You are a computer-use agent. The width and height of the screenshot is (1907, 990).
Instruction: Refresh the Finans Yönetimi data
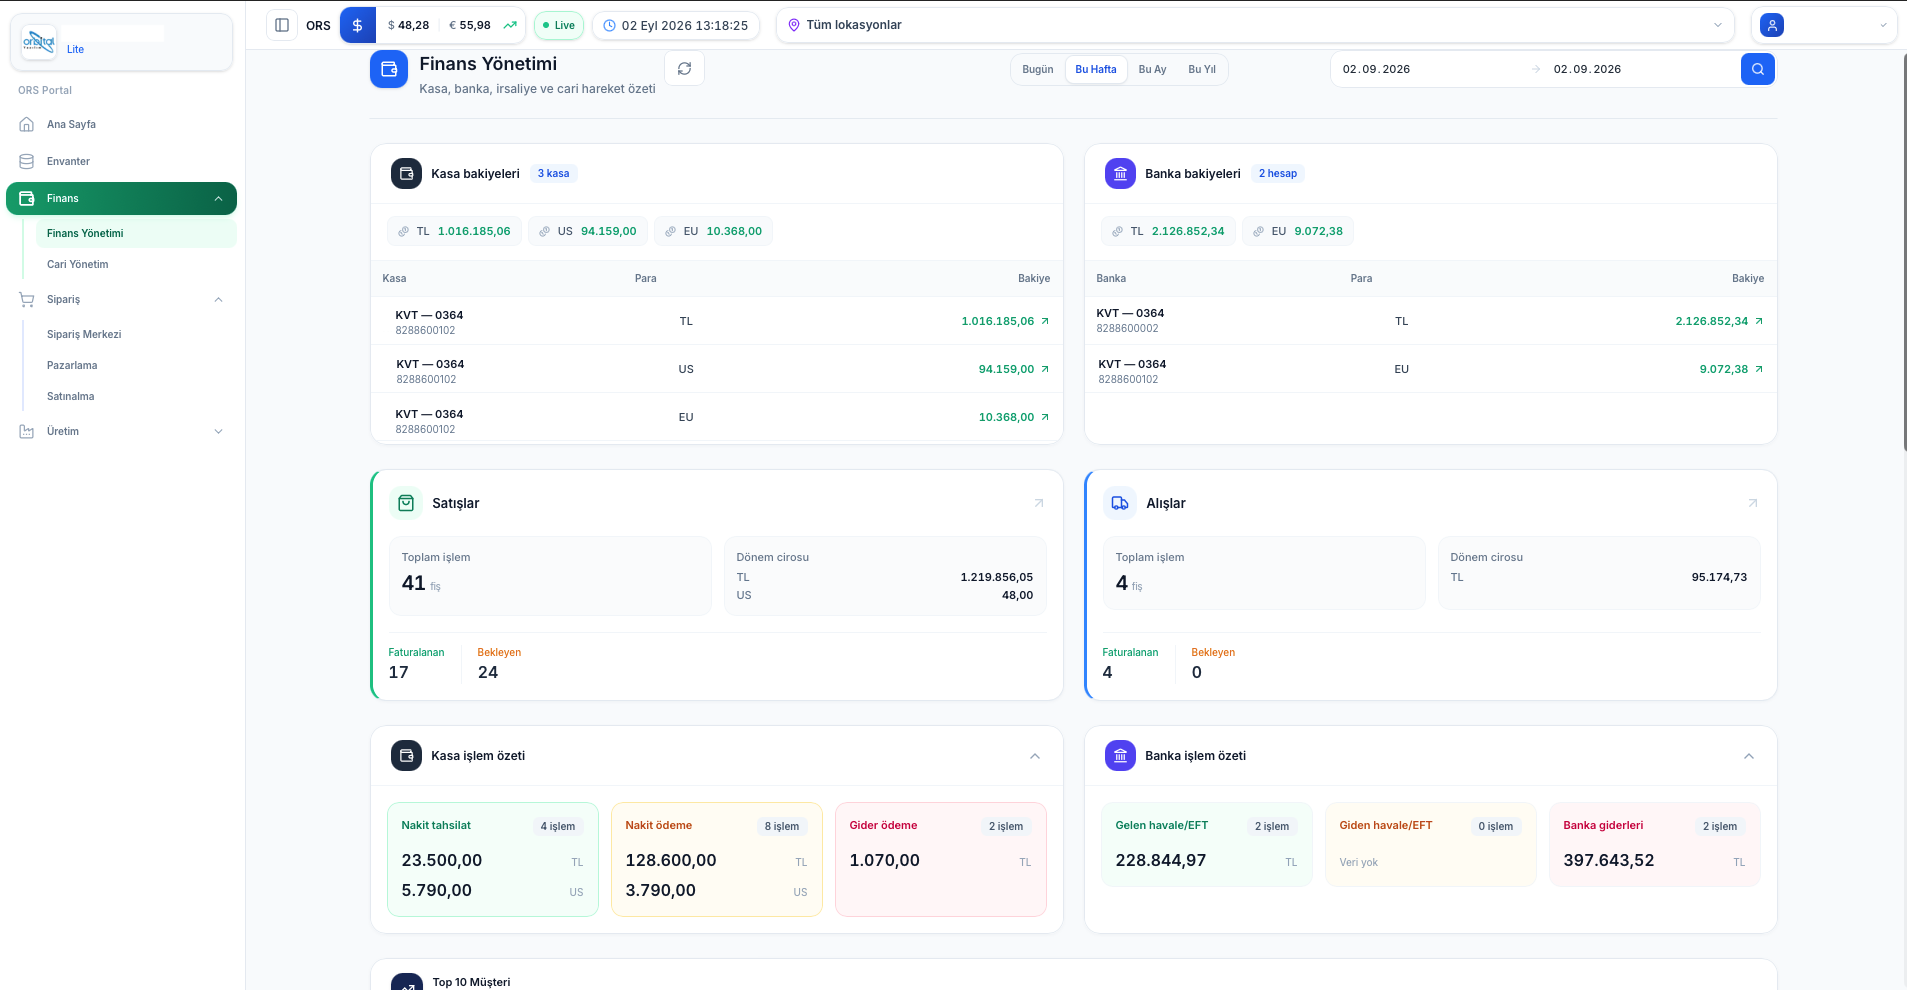[684, 69]
